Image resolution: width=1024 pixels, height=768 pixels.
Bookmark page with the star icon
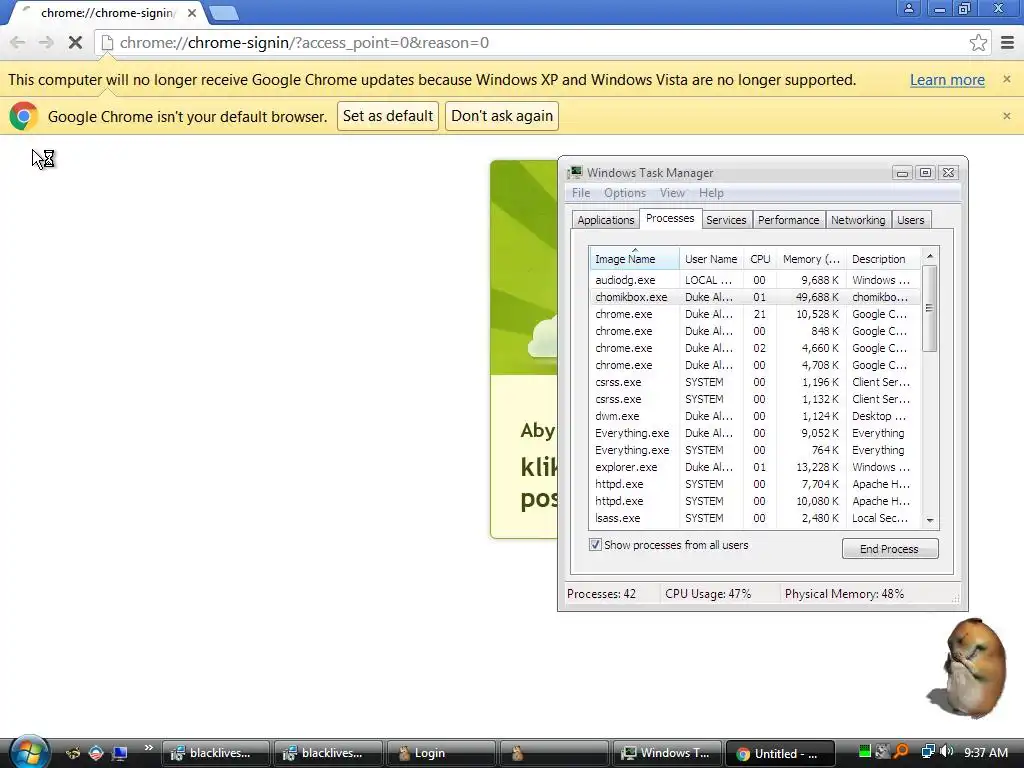click(x=978, y=43)
